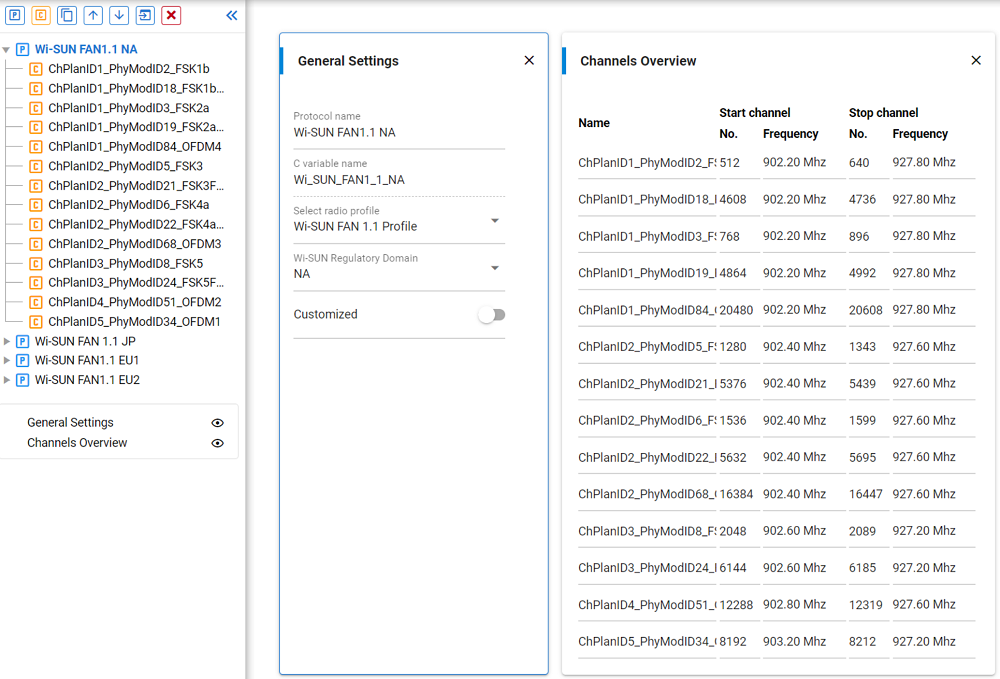Click channel icon beside ChPlanID2_PhyModID5_FSK3
Viewport: 1000px width, 679px height.
click(x=36, y=166)
